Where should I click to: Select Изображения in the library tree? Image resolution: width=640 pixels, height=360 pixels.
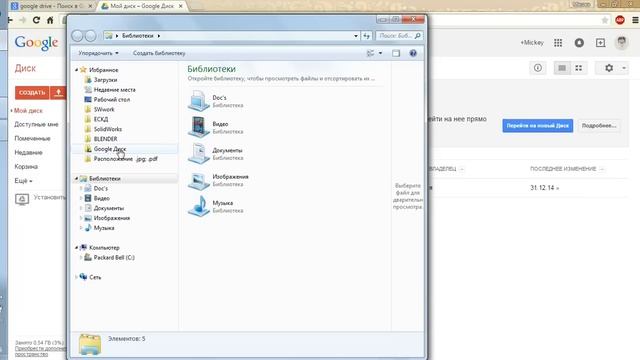click(111, 218)
